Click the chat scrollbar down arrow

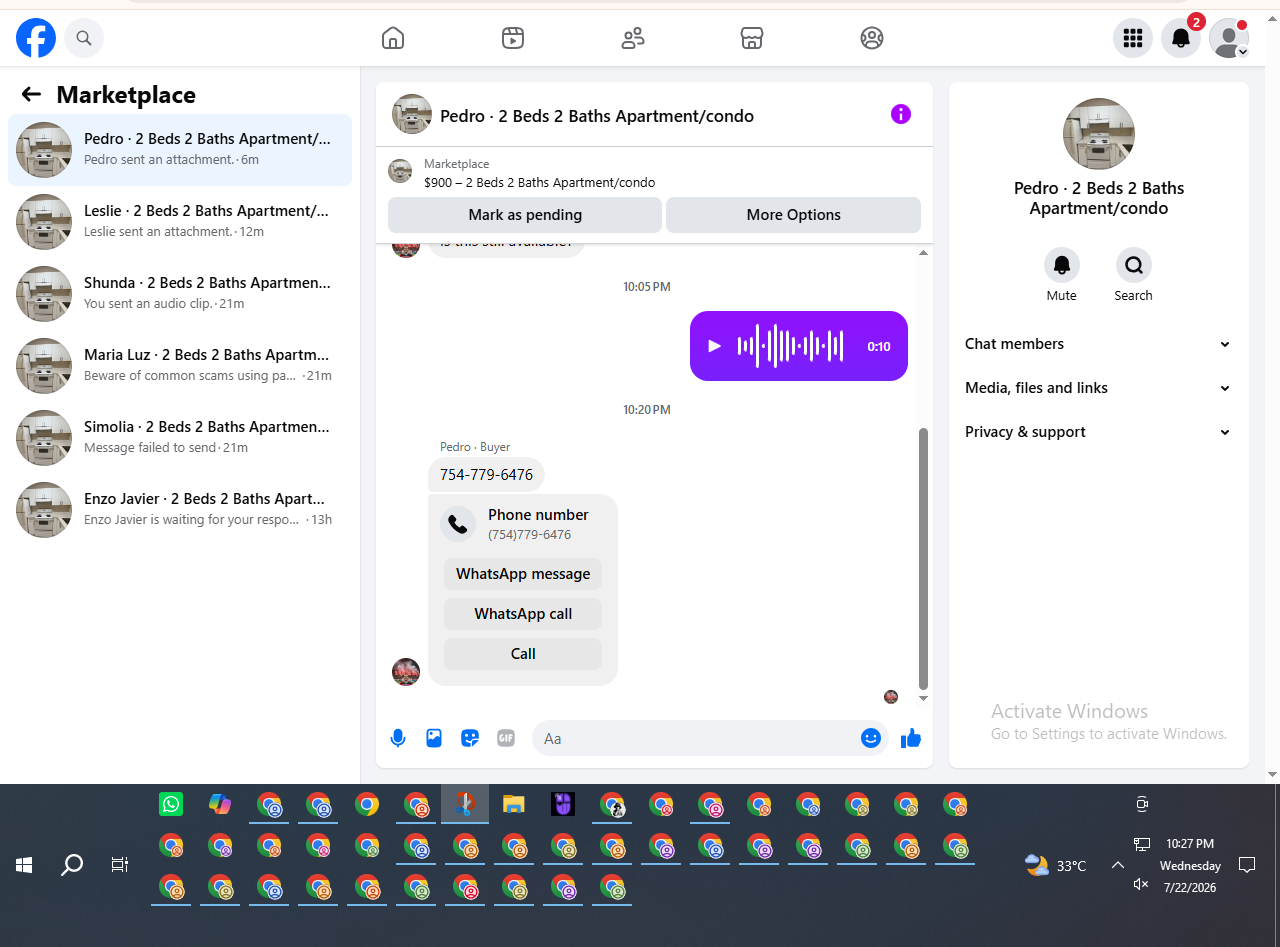pos(923,698)
